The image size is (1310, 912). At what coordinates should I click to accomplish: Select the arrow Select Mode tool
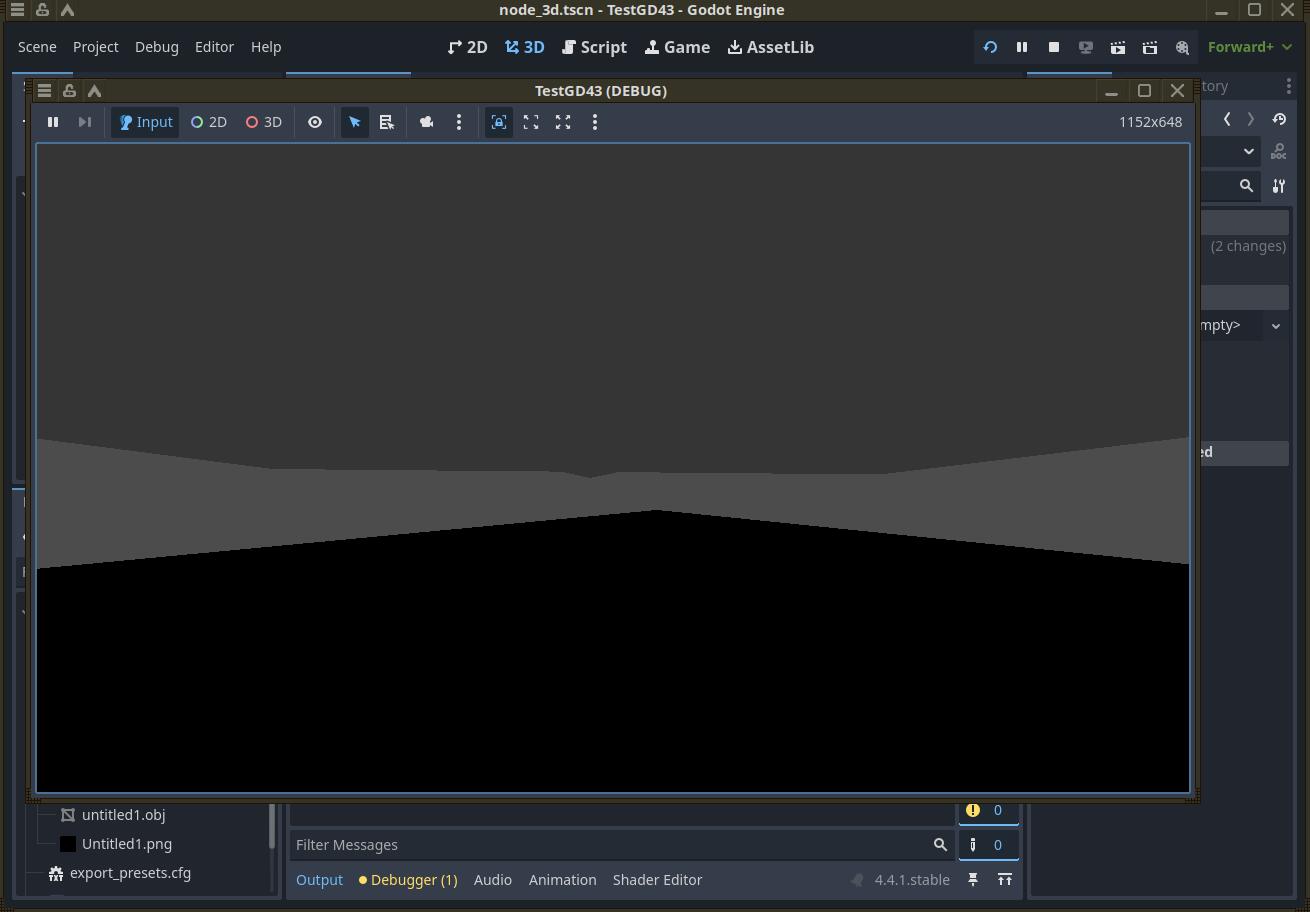(x=355, y=122)
